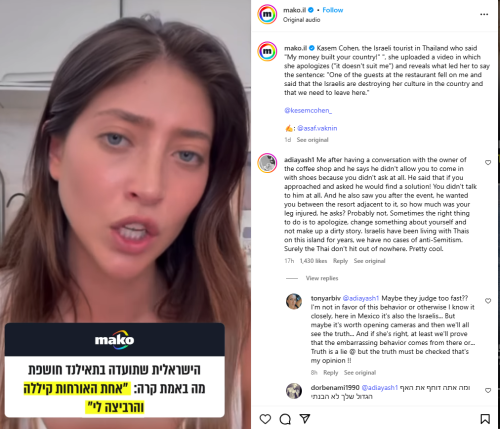This screenshot has width=500, height=429.
Task: Open the @kesemcohen_ mention link
Action: pyautogui.click(x=308, y=110)
